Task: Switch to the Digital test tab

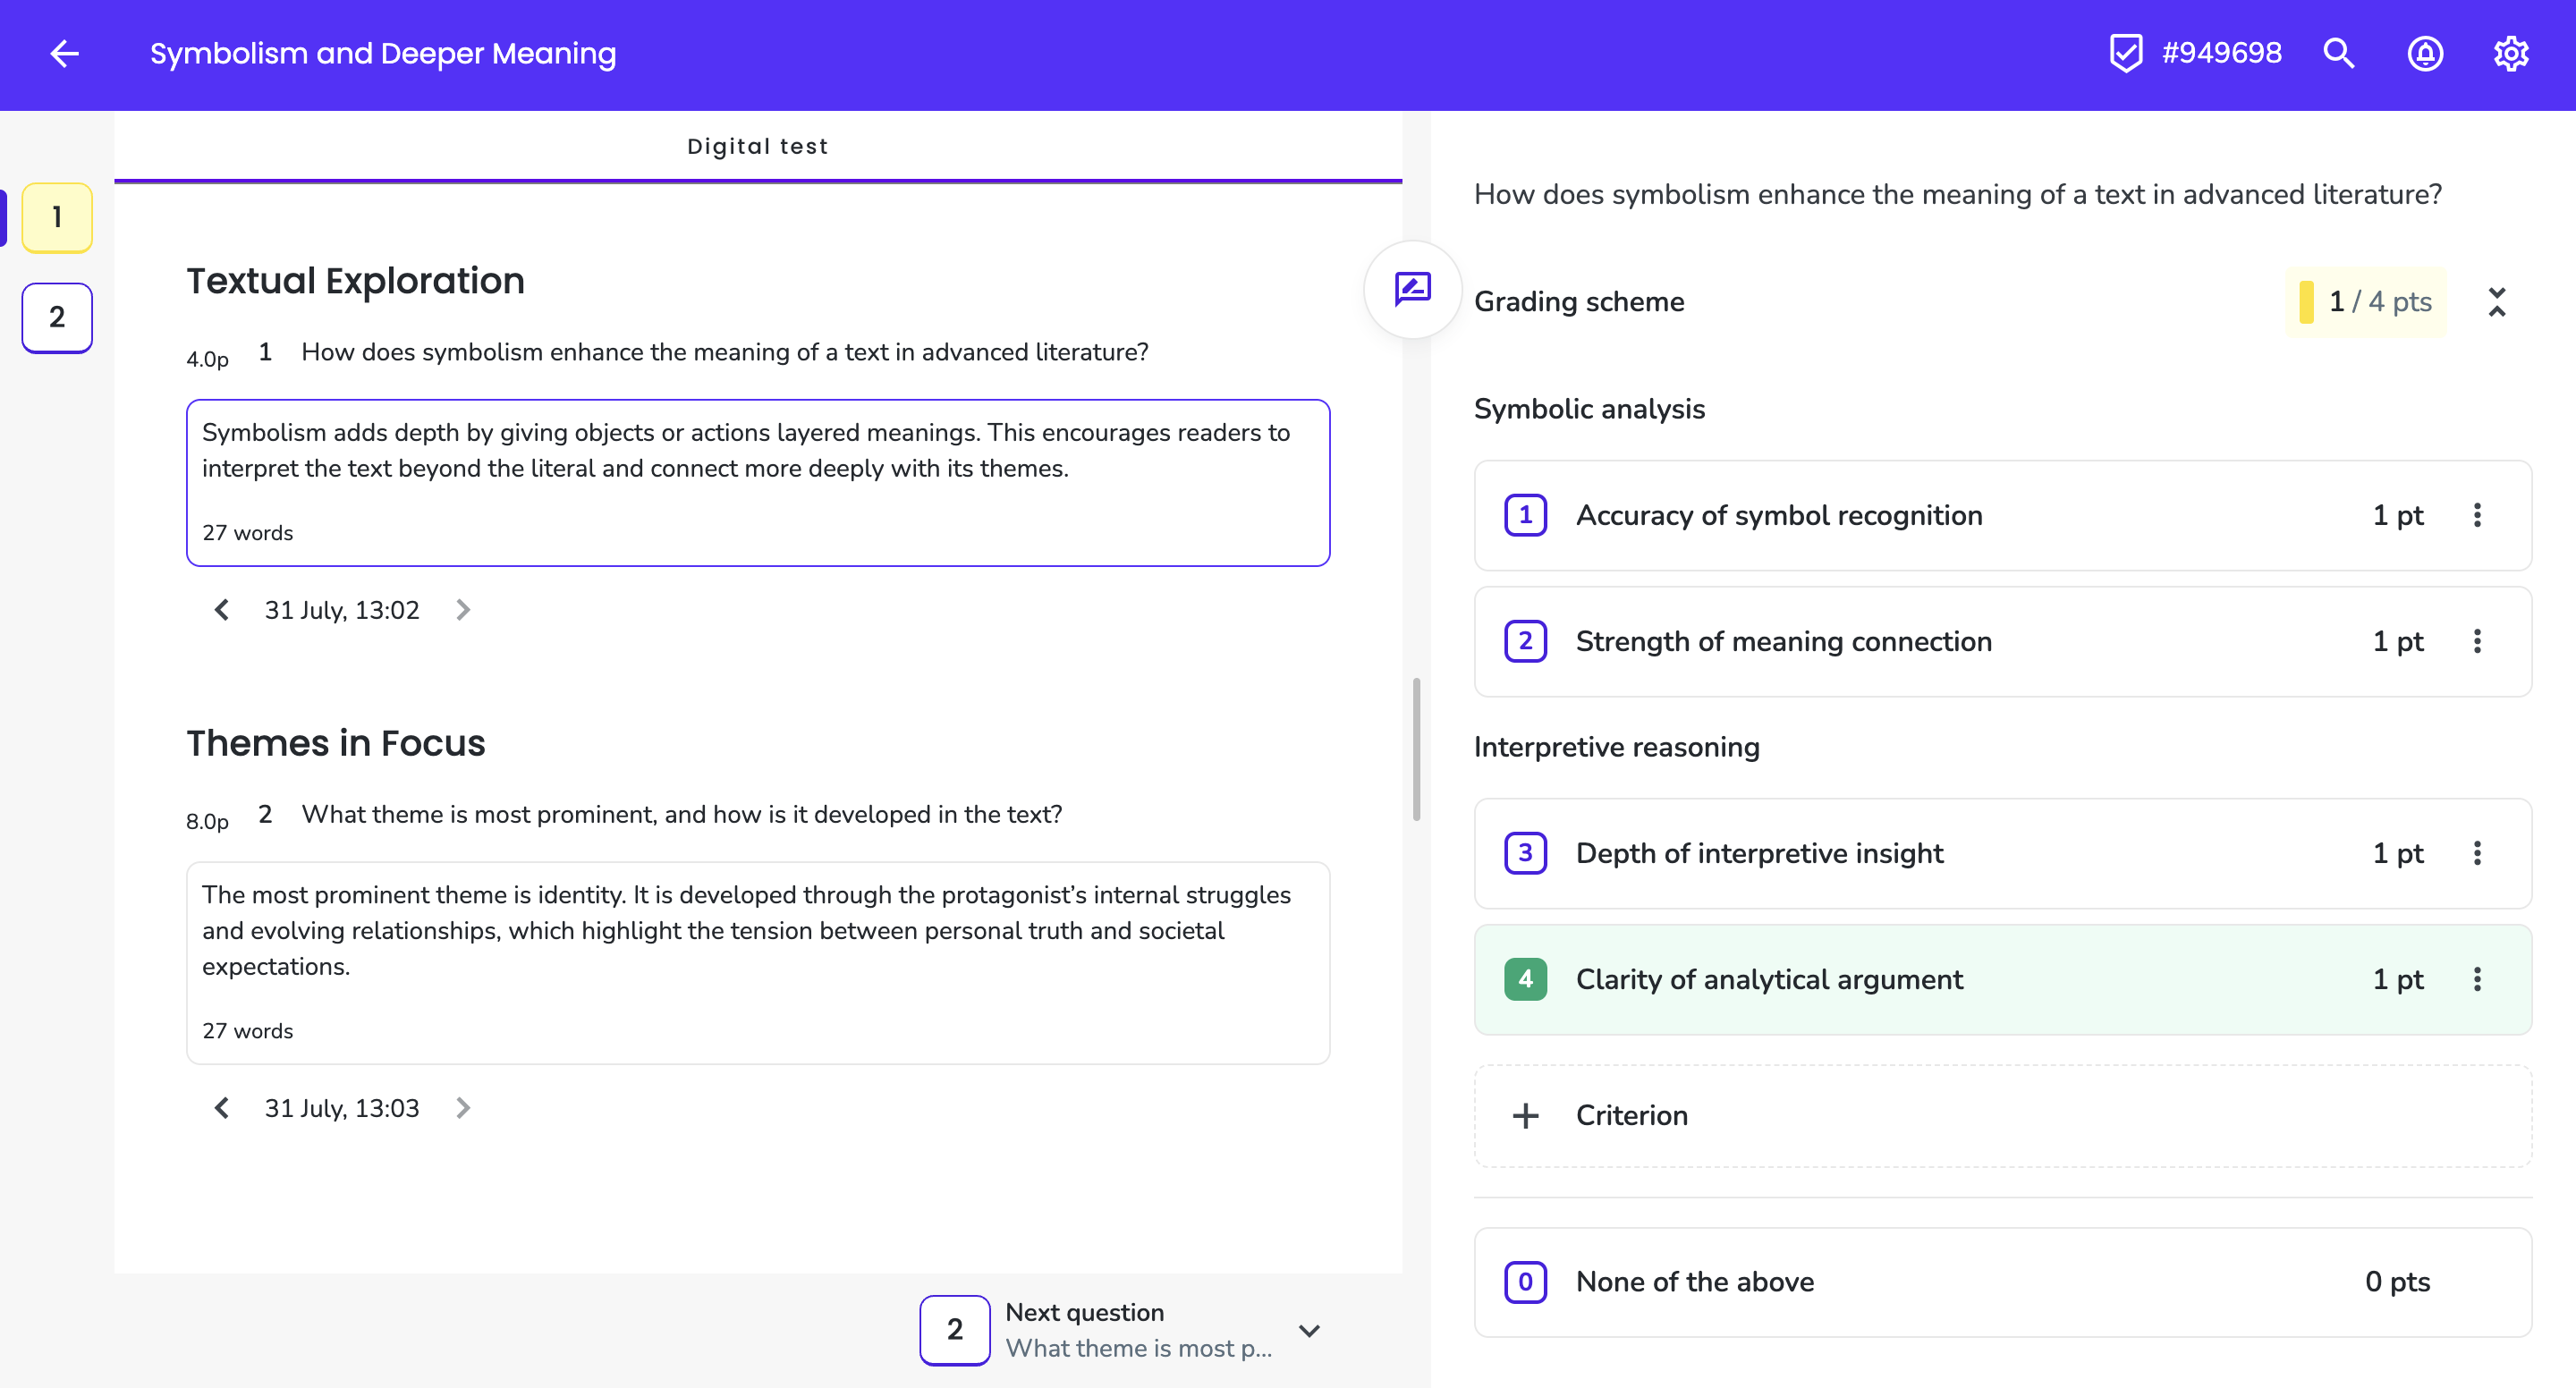Action: pos(757,147)
